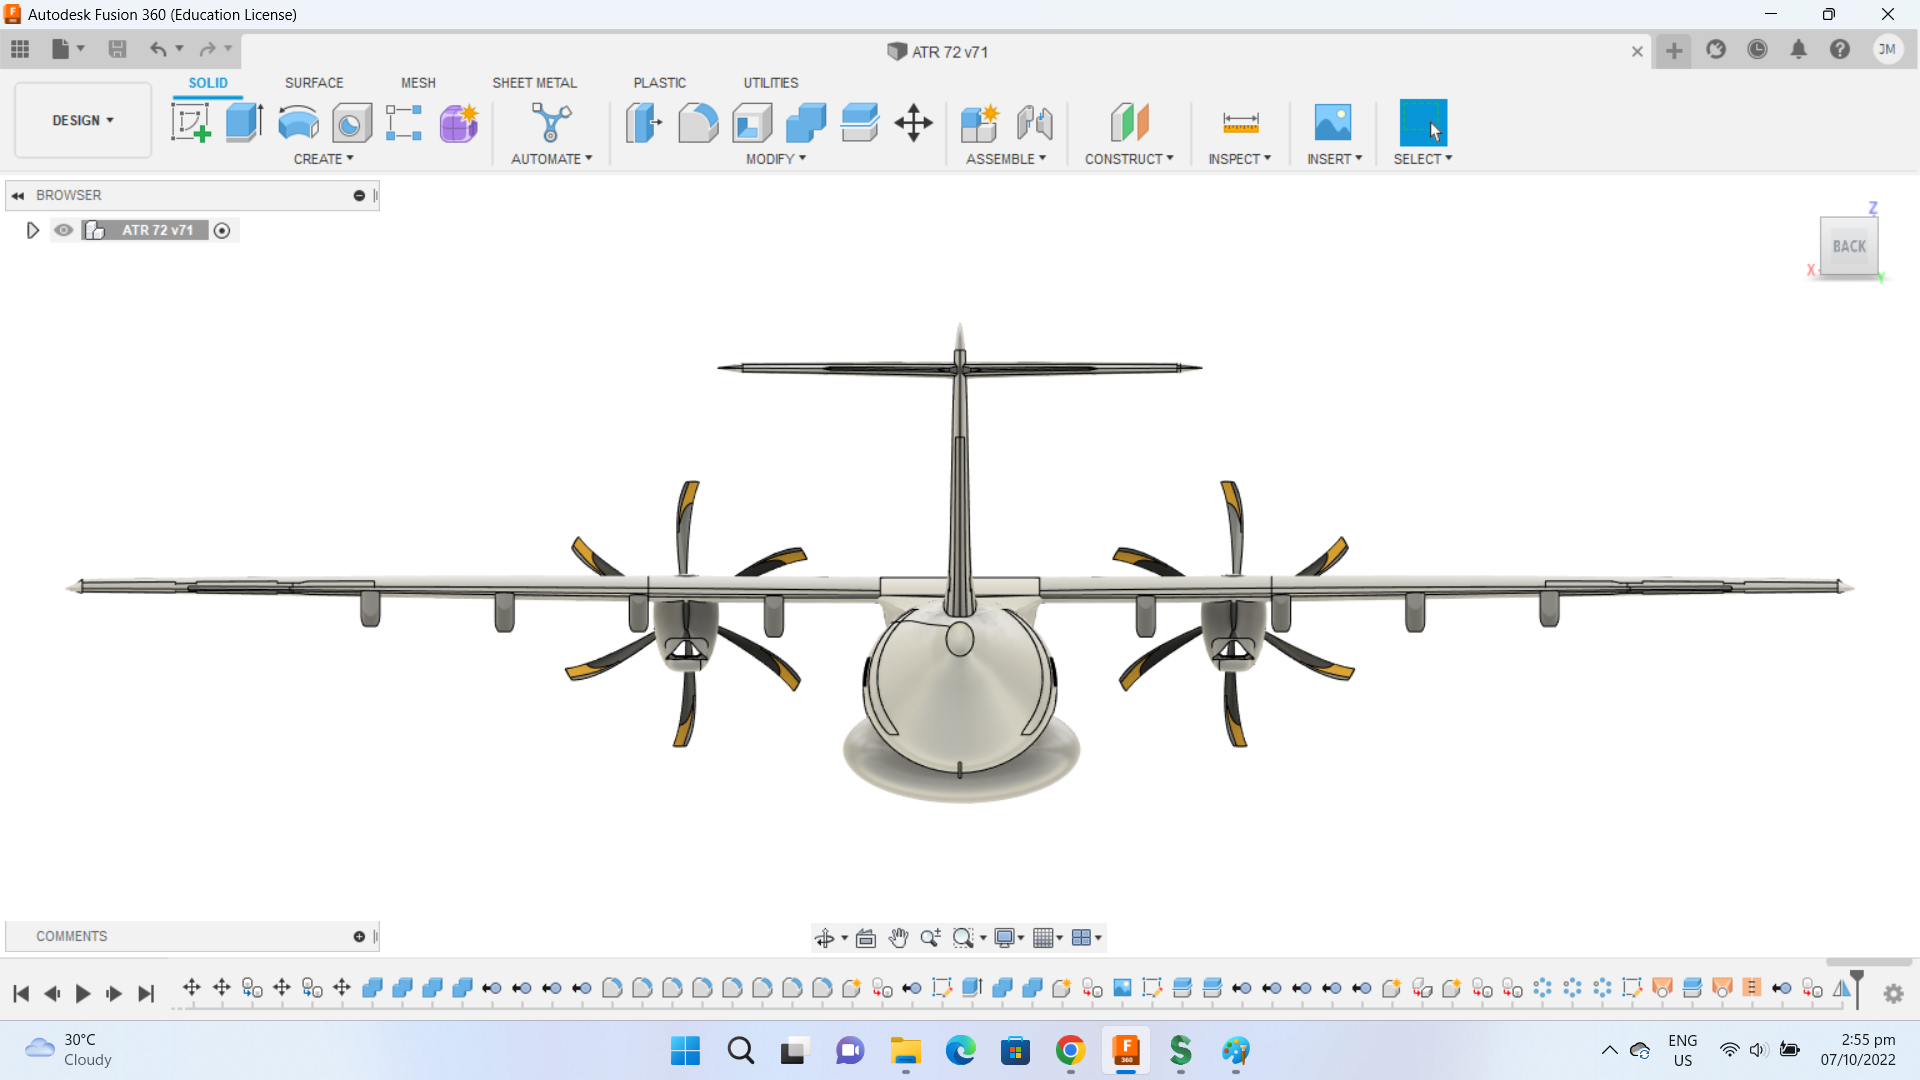Switch to the SHEET METAL tab
1920x1080 pixels.
click(534, 83)
